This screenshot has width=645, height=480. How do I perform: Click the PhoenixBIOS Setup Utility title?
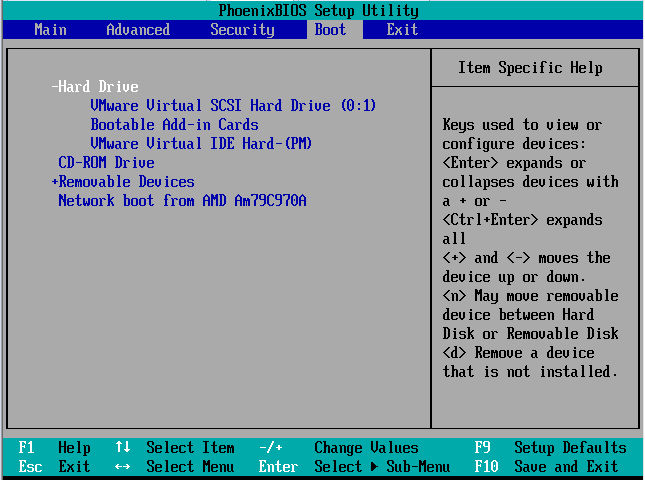tap(318, 10)
